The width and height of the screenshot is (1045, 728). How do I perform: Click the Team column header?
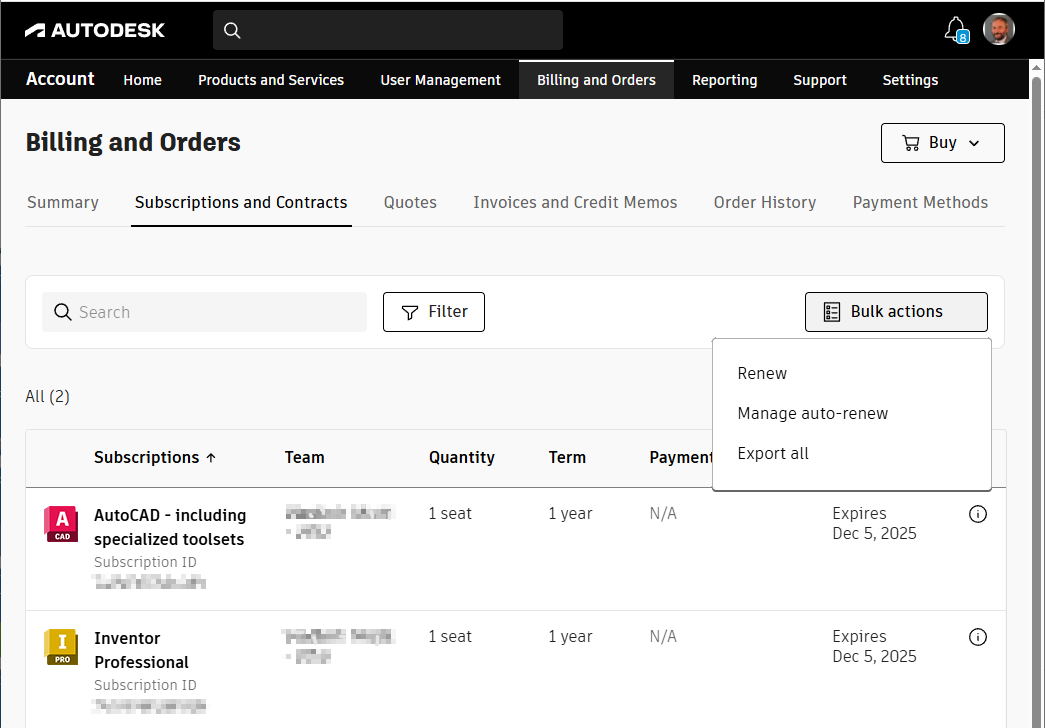coord(305,457)
